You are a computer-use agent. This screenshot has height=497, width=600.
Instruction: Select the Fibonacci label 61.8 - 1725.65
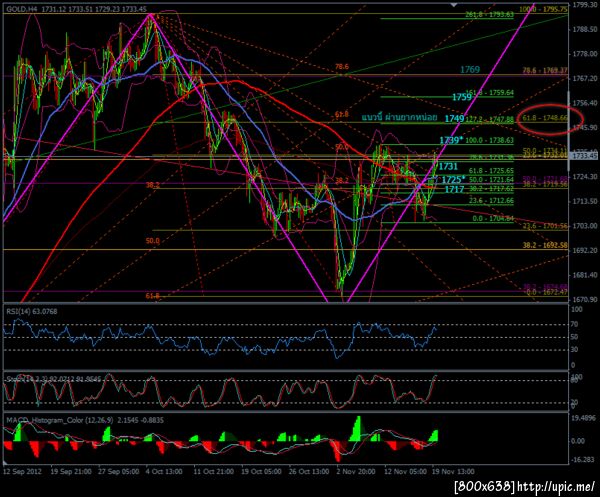(x=491, y=171)
